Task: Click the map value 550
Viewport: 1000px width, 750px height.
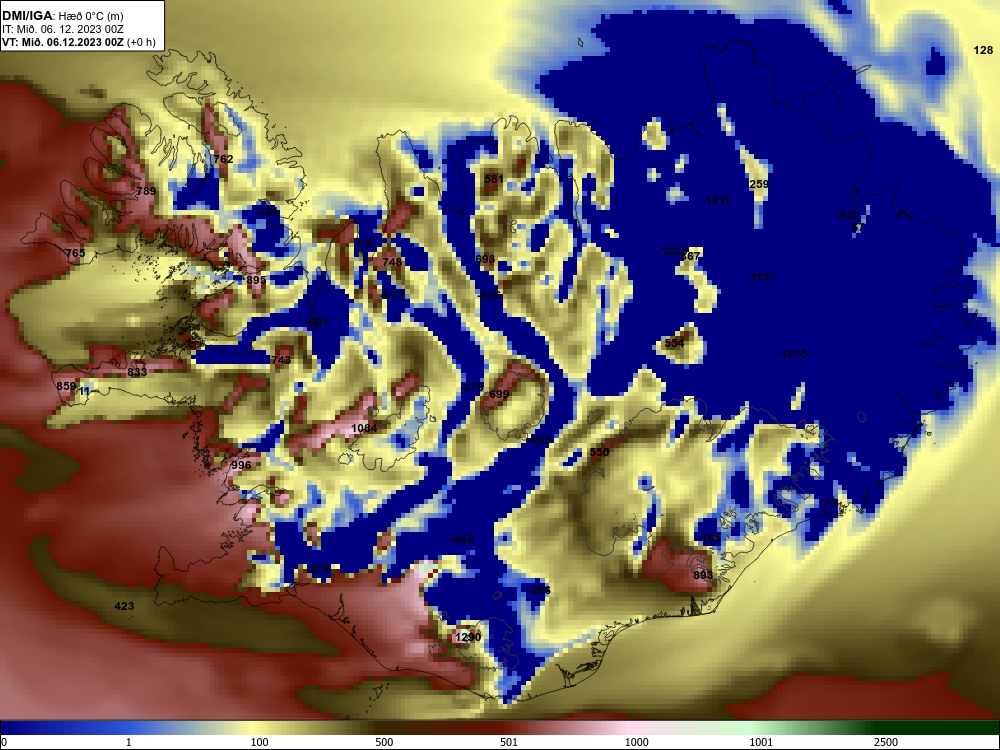Action: tap(599, 452)
